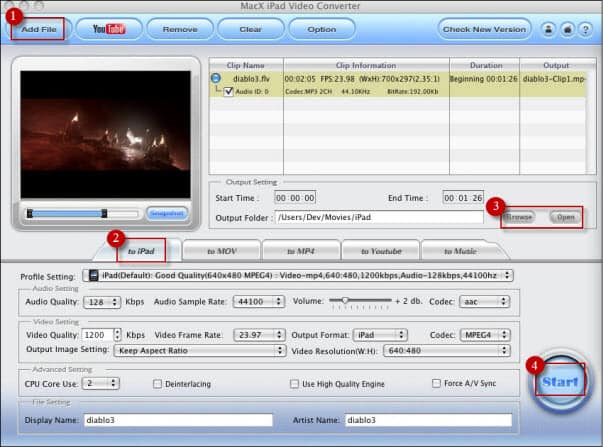Click Check New Version

484,29
